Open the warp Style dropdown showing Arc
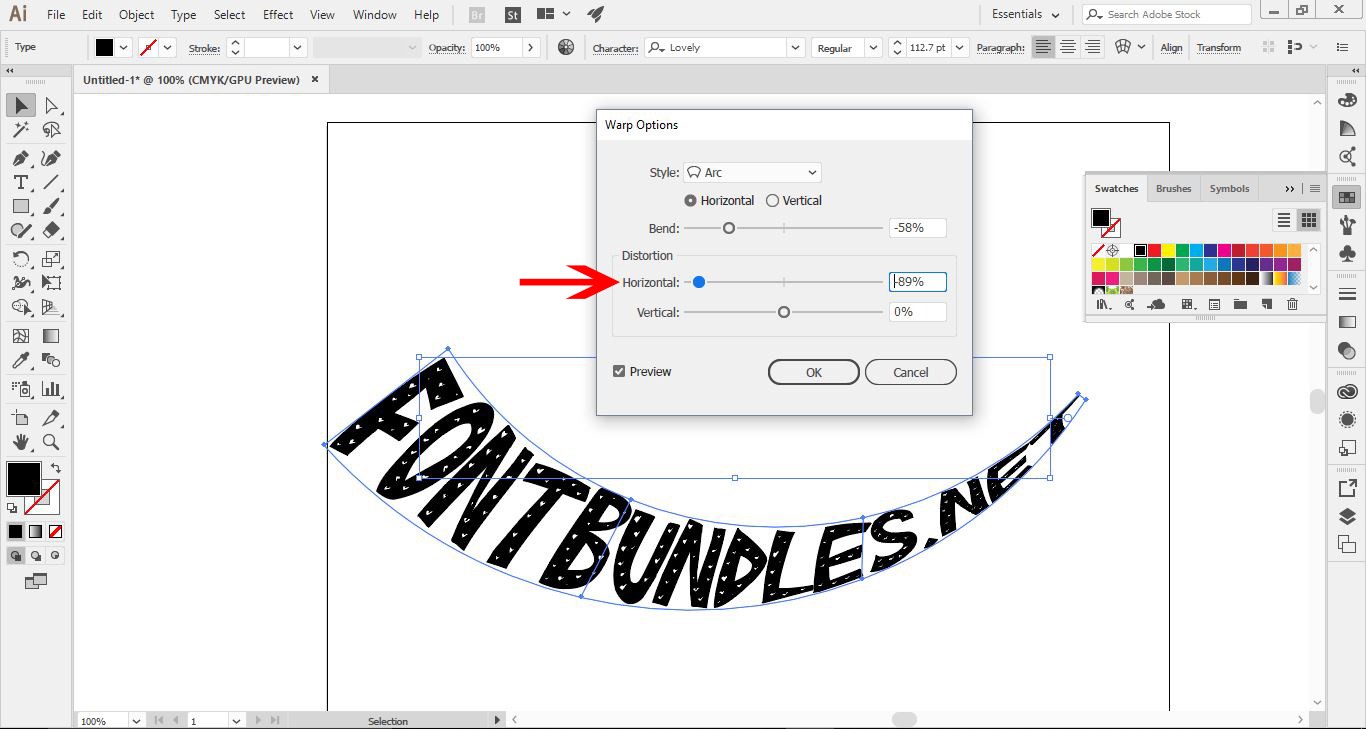 coord(751,172)
